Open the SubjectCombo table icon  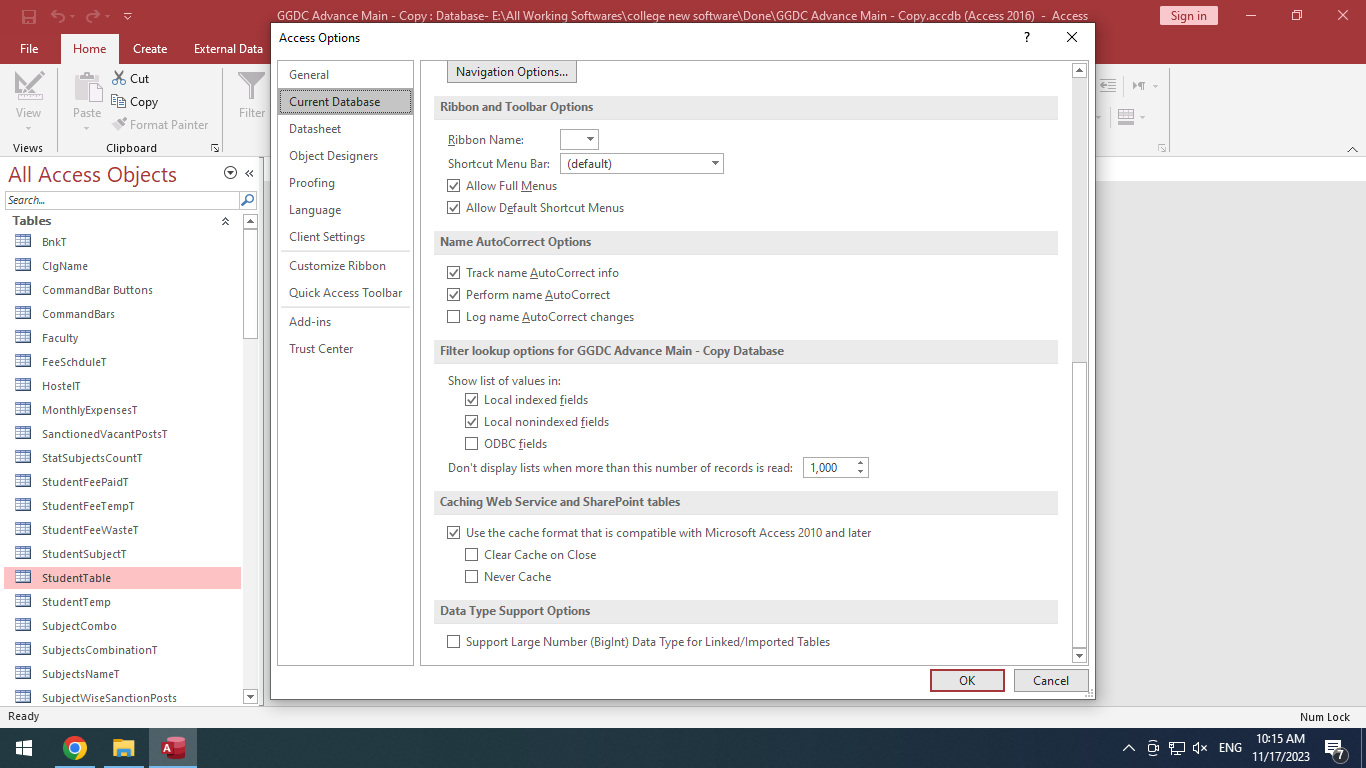coord(23,625)
